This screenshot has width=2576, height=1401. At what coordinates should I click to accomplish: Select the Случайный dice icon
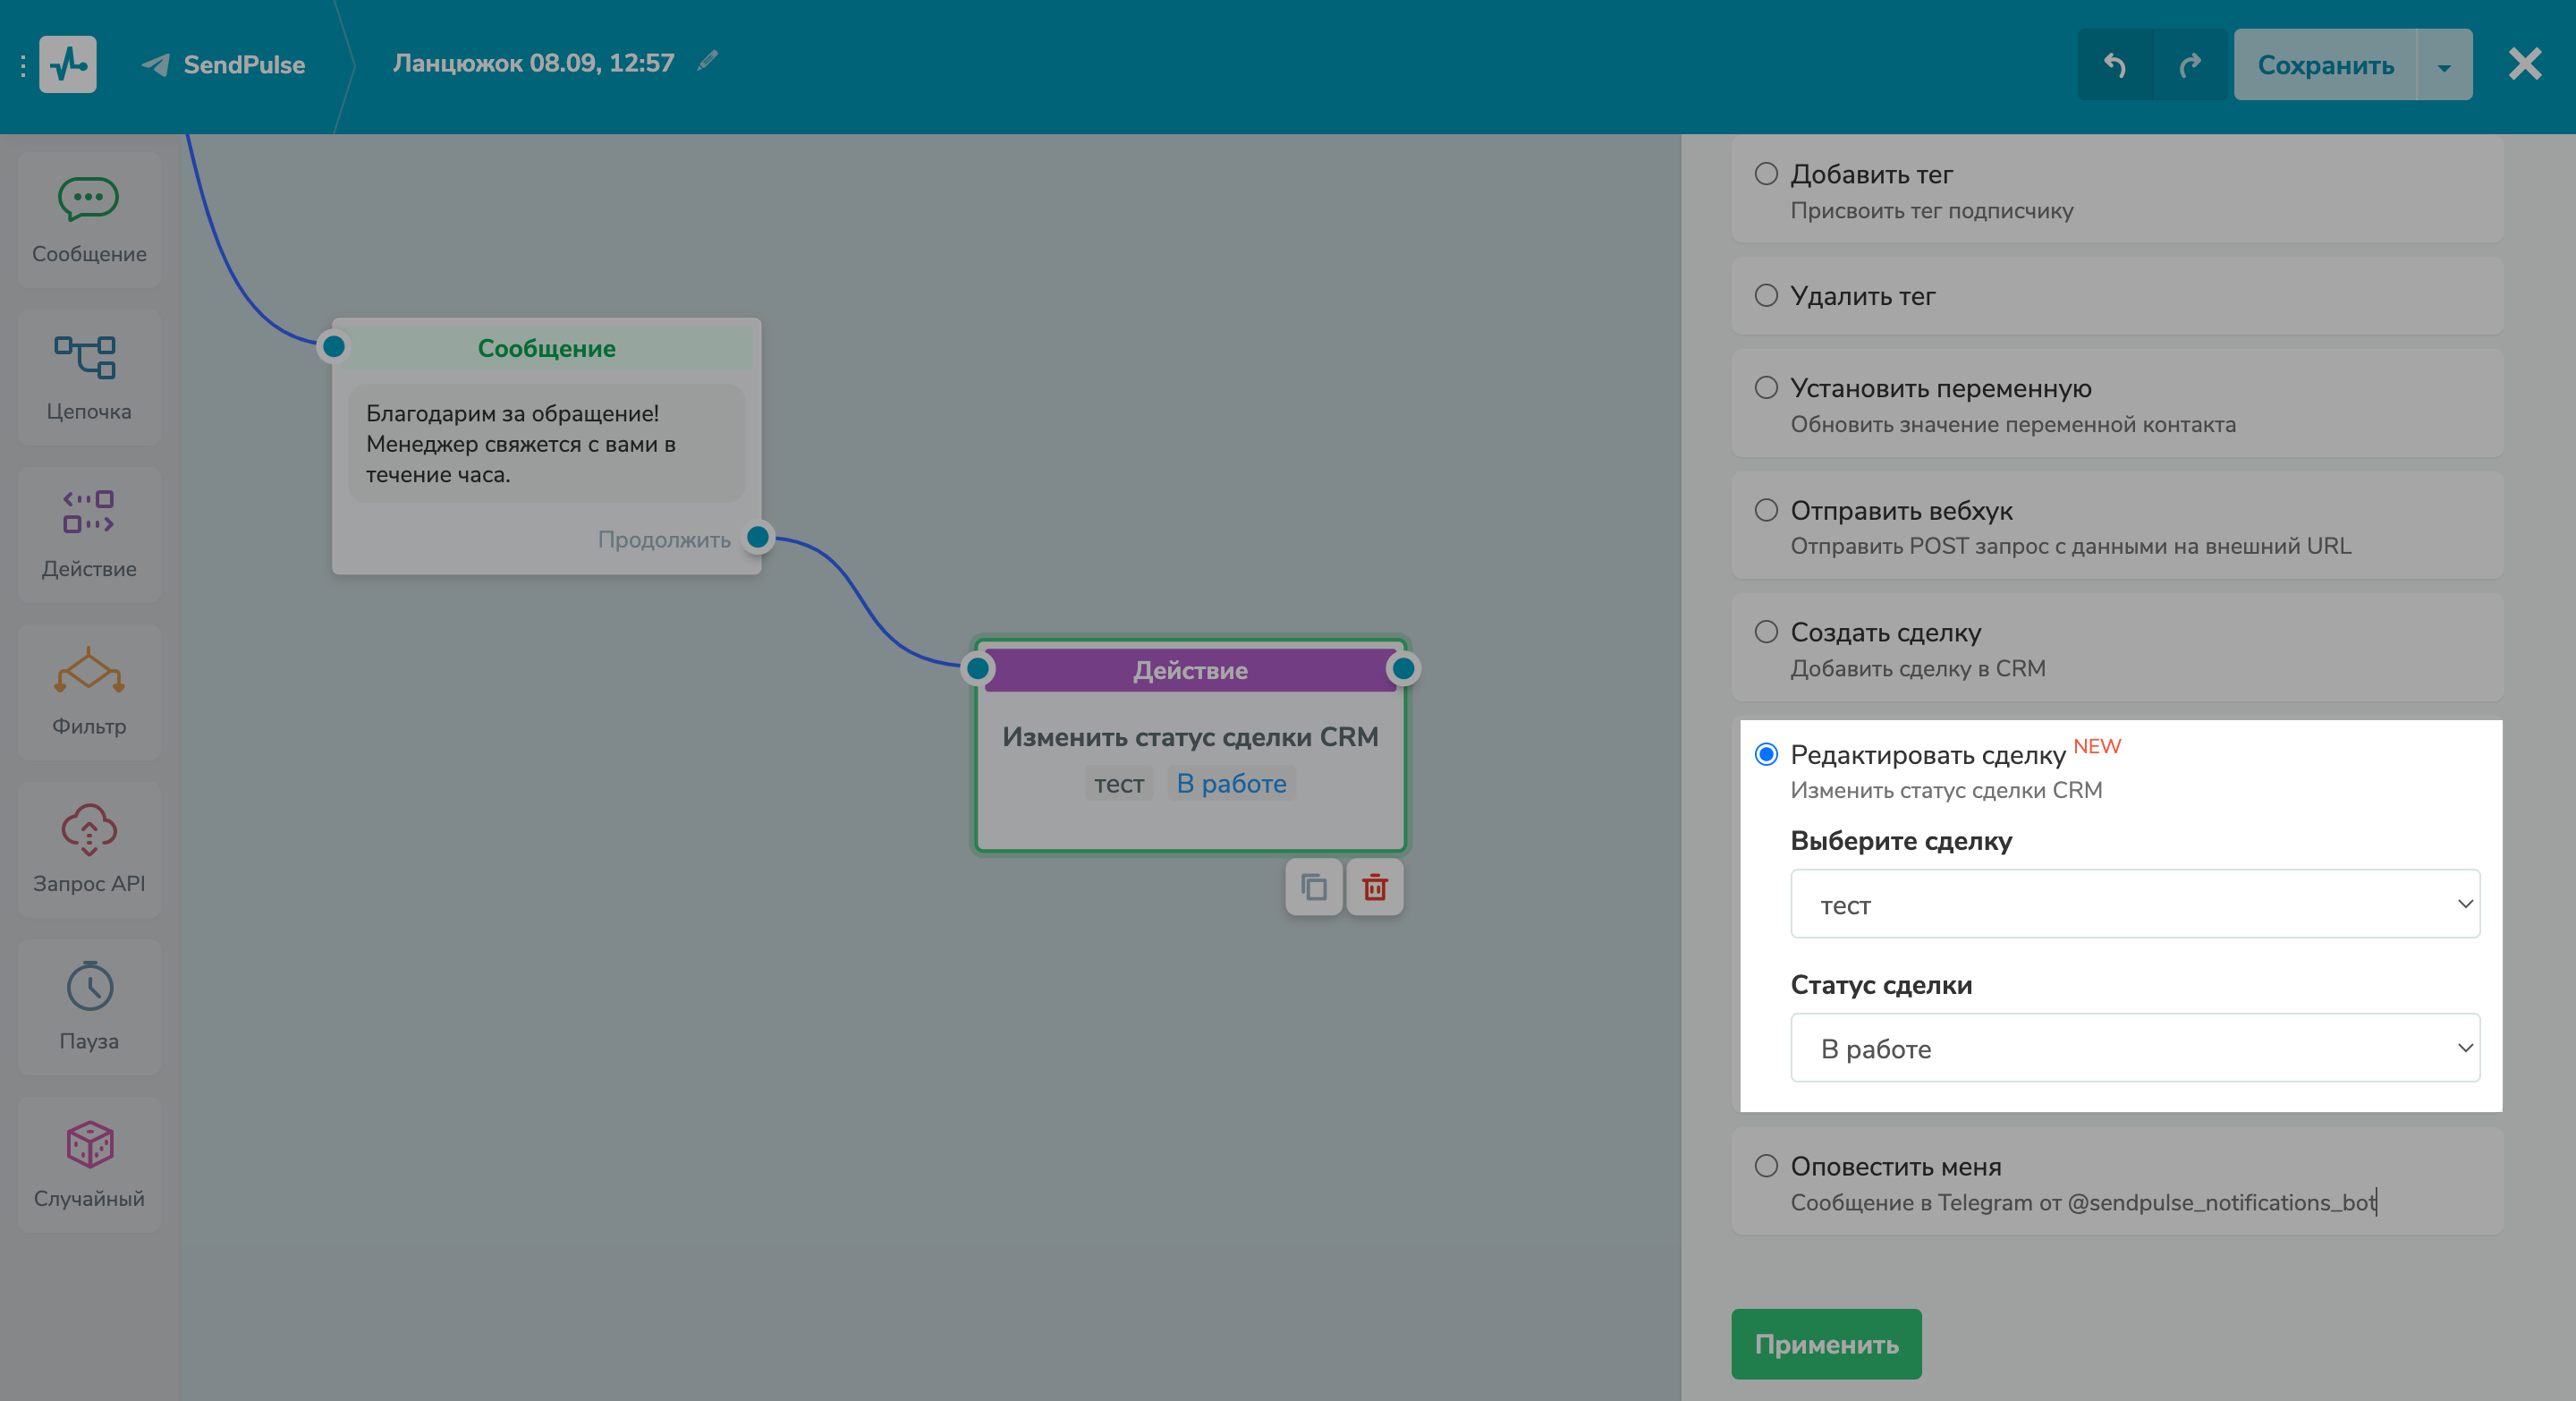[88, 1144]
